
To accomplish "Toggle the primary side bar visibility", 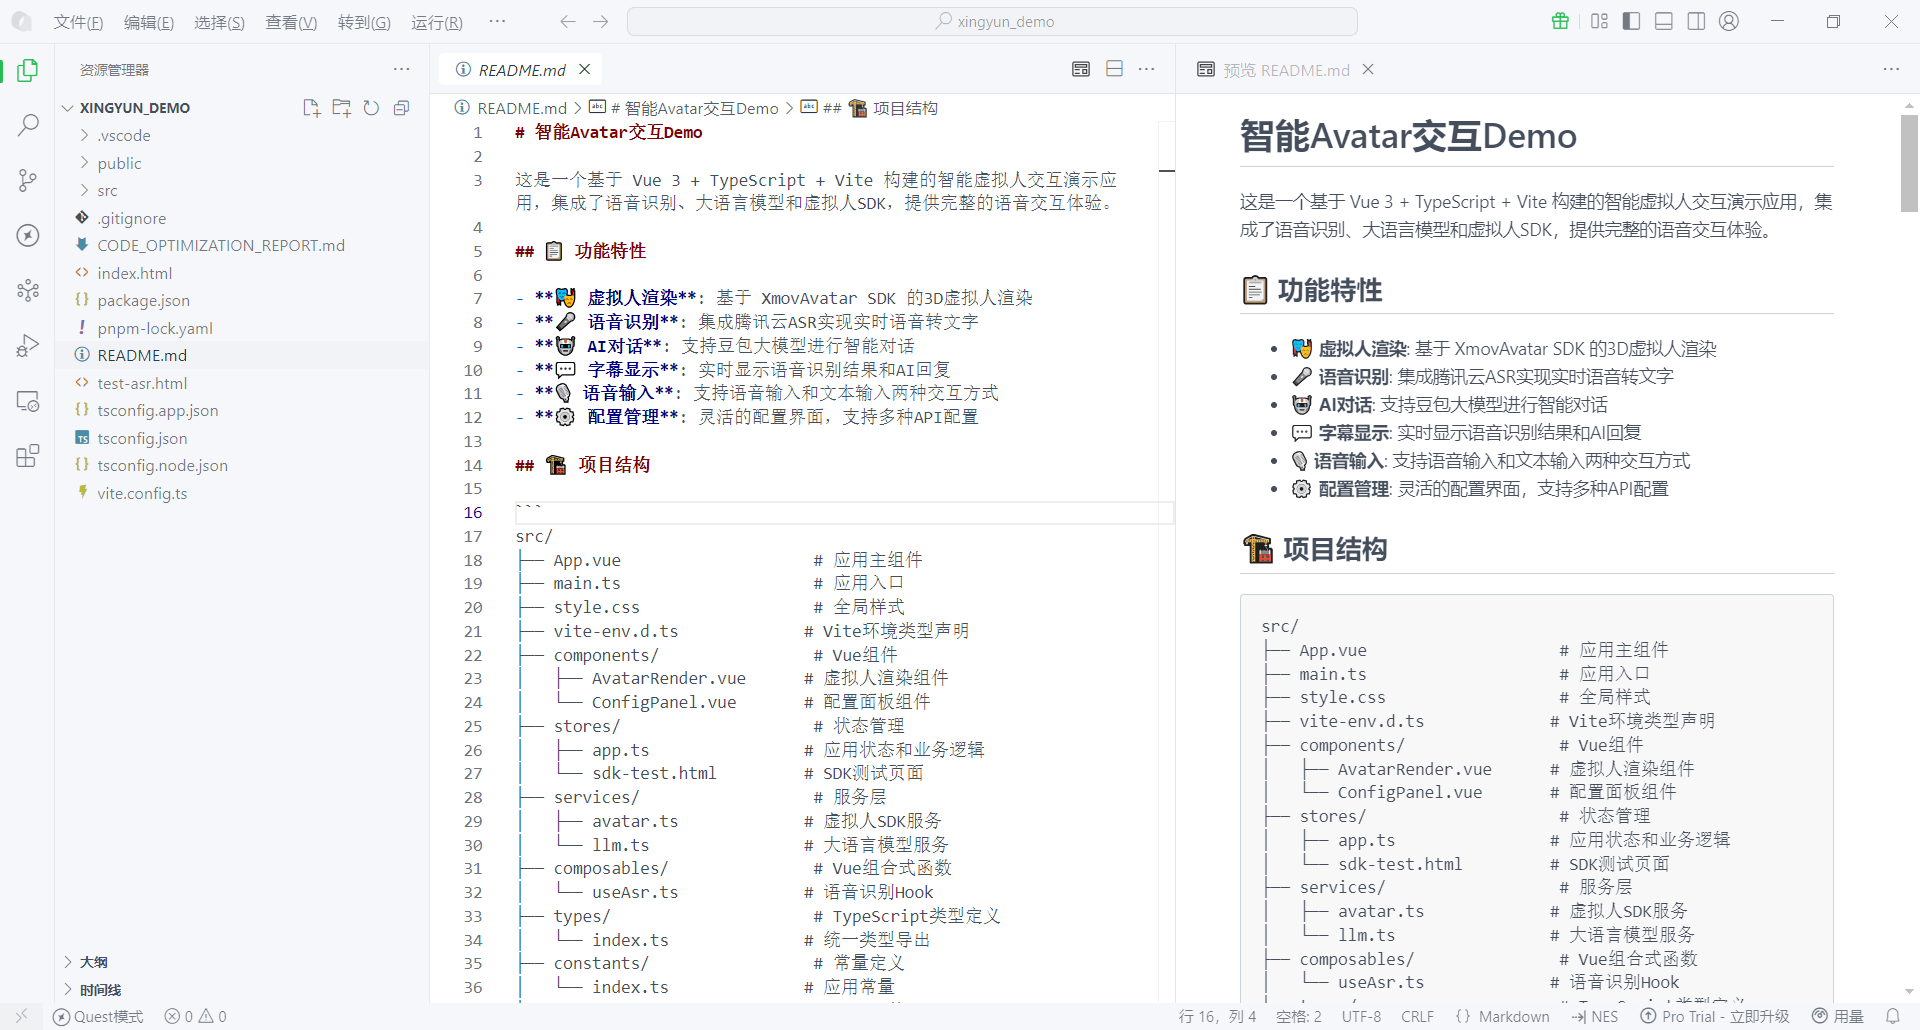I will click(x=1631, y=21).
